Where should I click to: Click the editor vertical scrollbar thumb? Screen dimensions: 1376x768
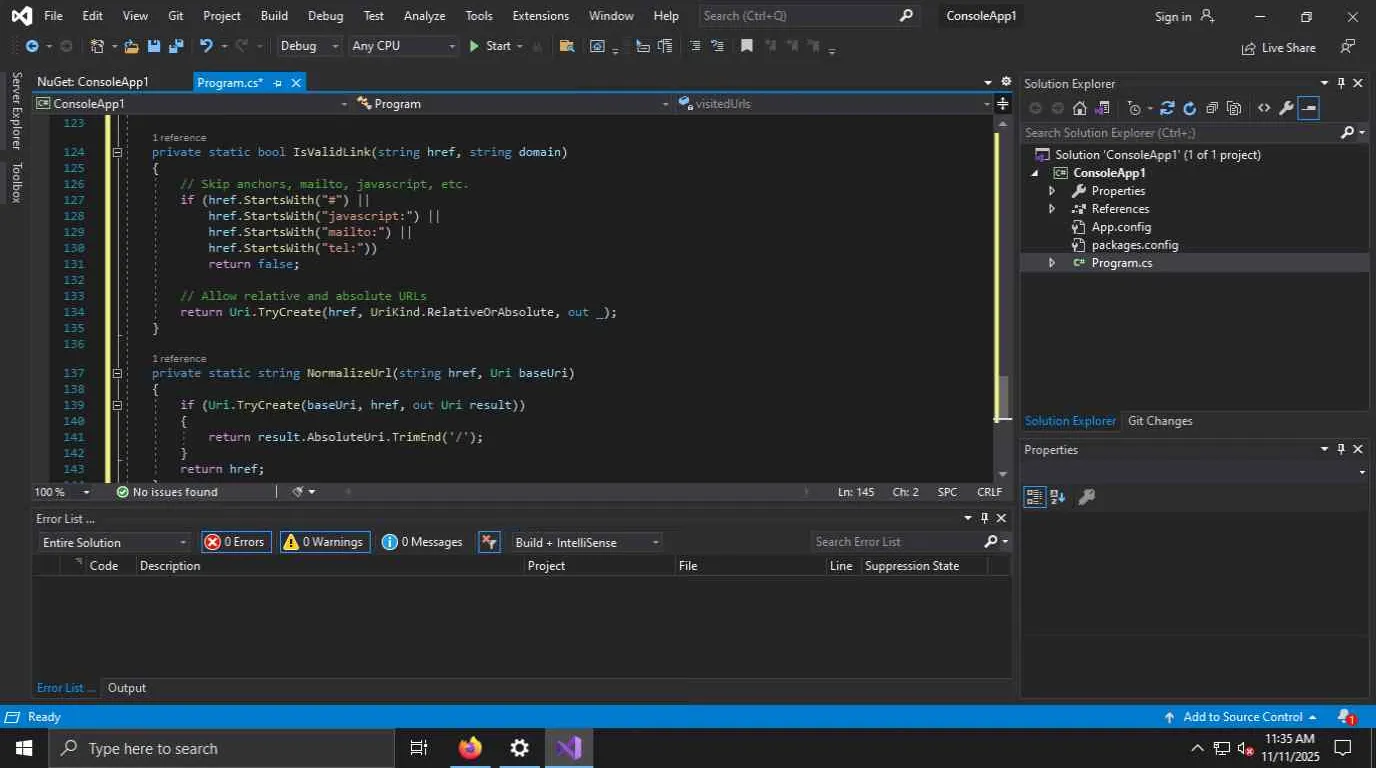1002,396
